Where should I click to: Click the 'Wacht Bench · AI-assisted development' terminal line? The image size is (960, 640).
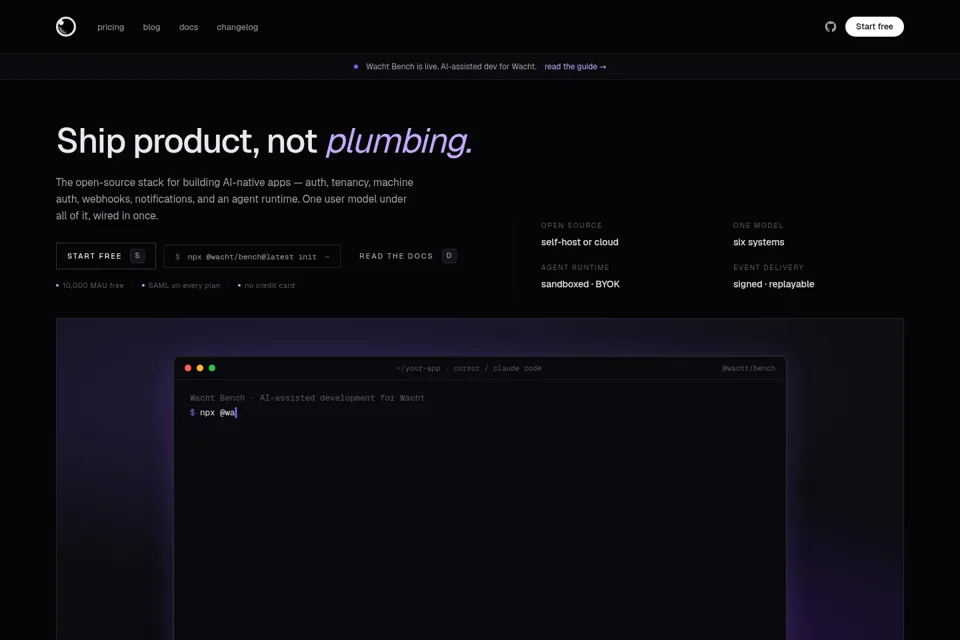(x=307, y=398)
